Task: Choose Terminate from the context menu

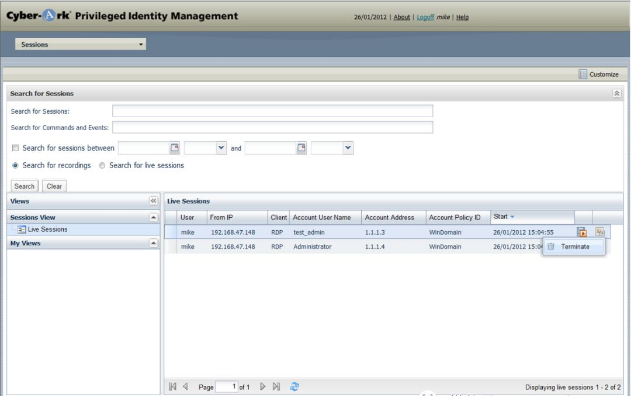Action: 575,247
